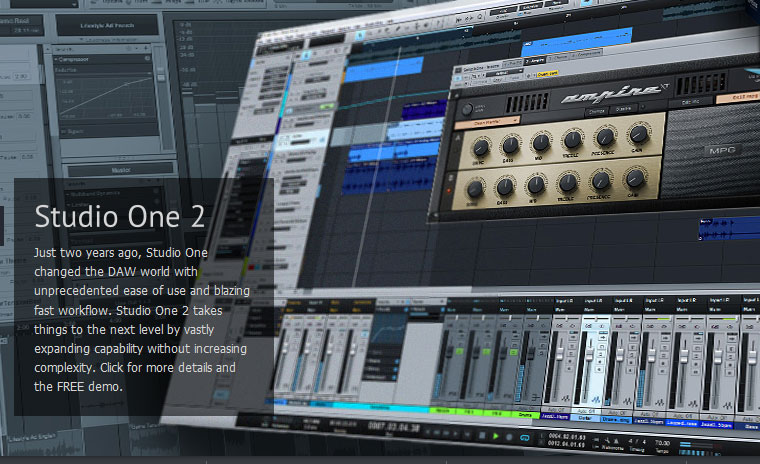Adjust Ampire channel A Presence knob
760x464 pixels.
pos(605,137)
